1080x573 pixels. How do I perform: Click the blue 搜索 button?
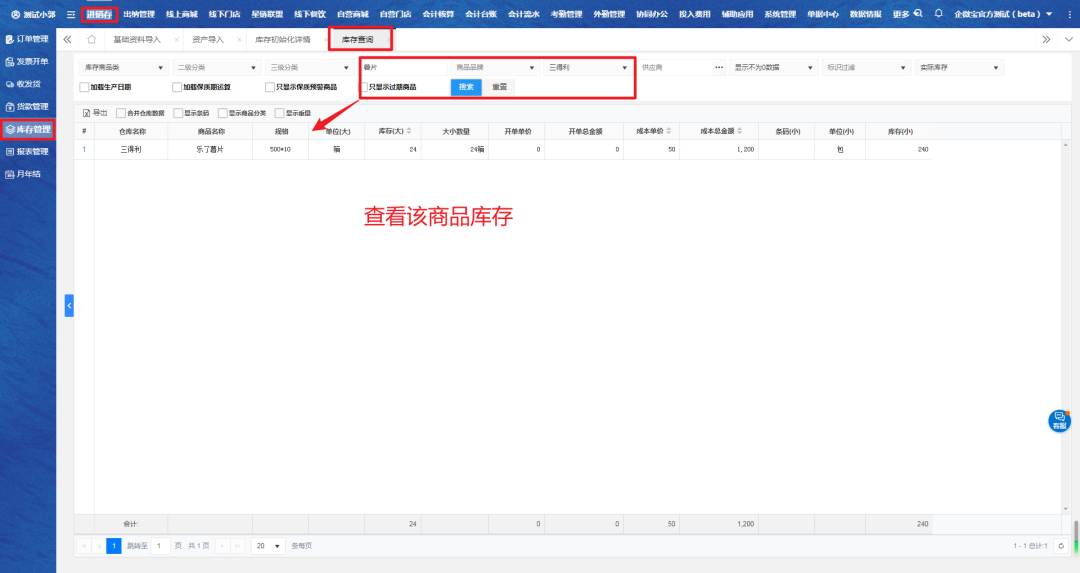[x=466, y=87]
